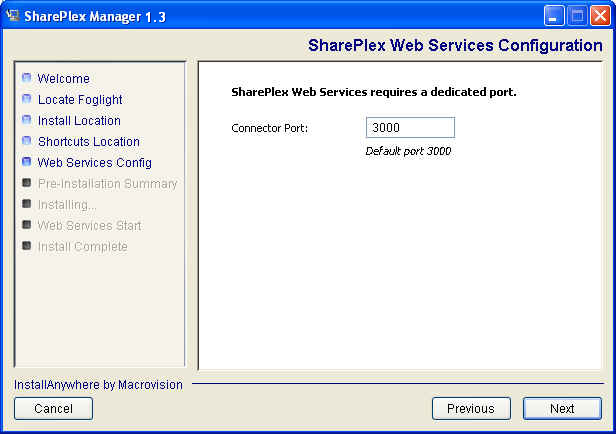The image size is (616, 434).
Task: Select the Welcome step label
Action: point(63,78)
